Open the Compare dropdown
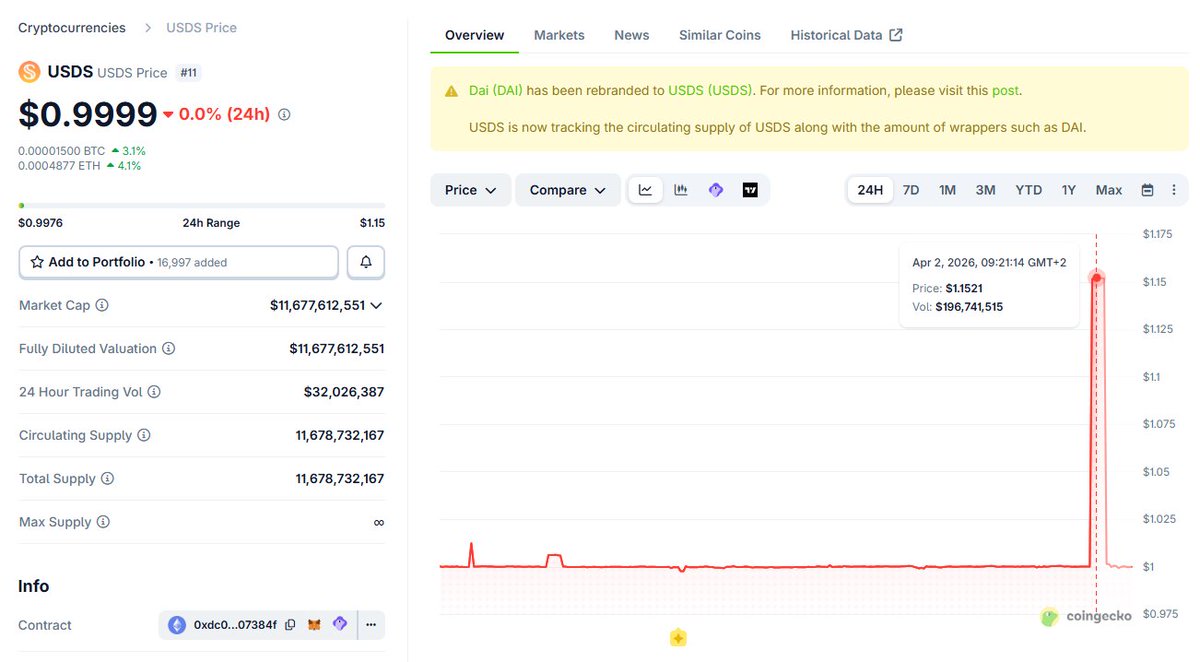Screen dimensions: 1200x662 point(568,190)
